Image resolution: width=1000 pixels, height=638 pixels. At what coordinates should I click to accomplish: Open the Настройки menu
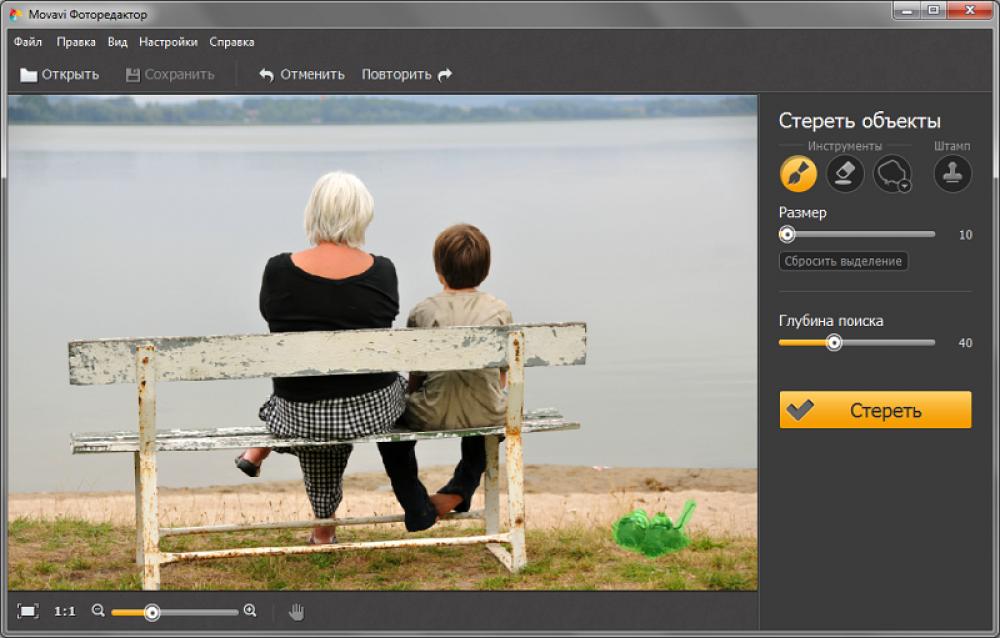[x=168, y=42]
